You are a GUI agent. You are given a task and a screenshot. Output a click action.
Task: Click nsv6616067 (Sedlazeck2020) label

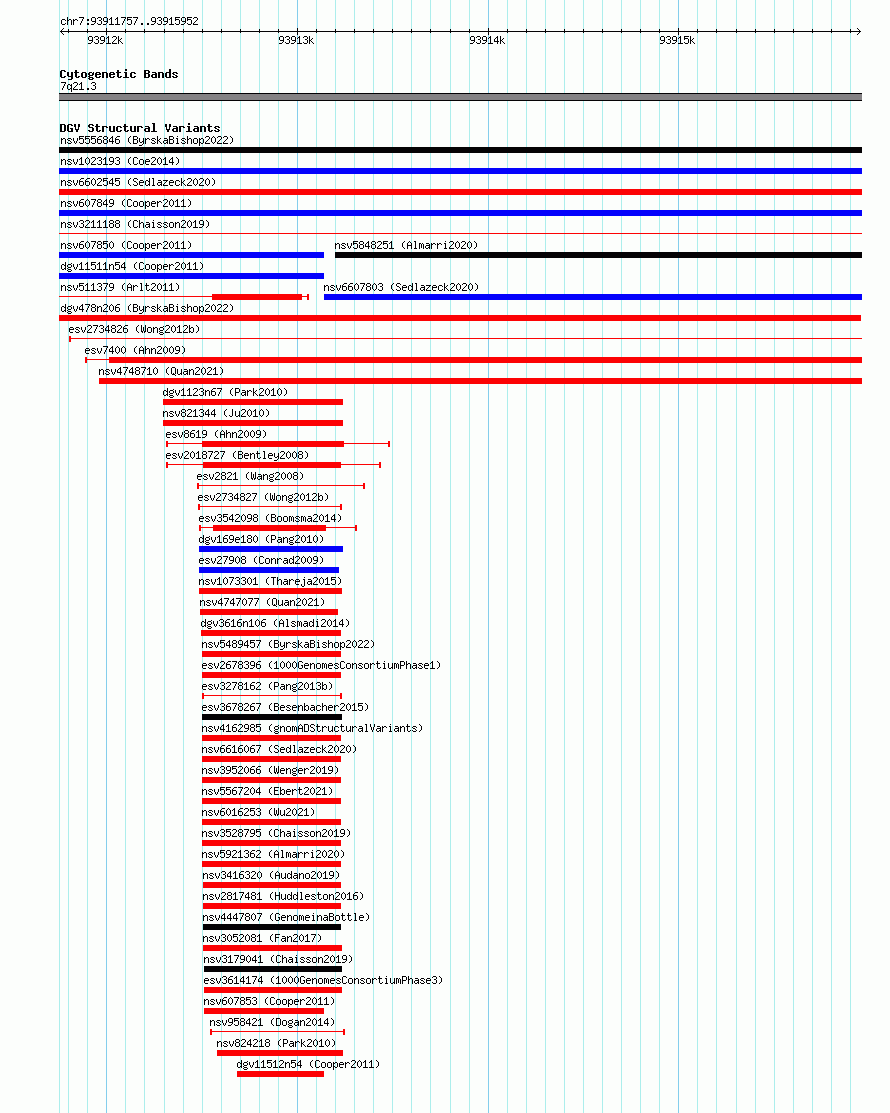279,749
